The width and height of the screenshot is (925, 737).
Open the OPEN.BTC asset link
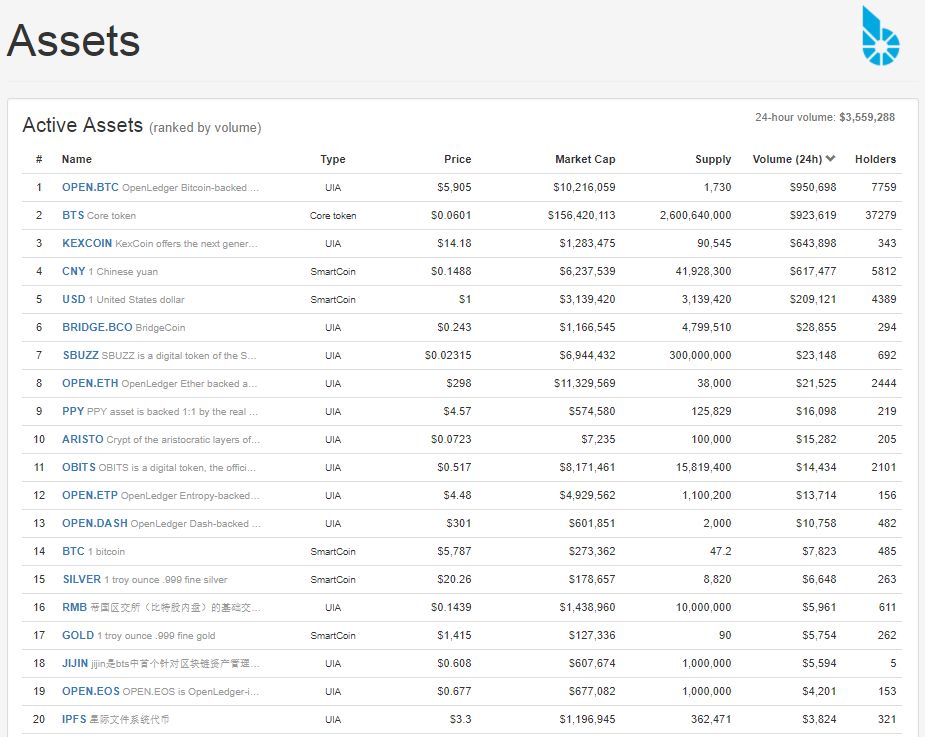tap(90, 187)
